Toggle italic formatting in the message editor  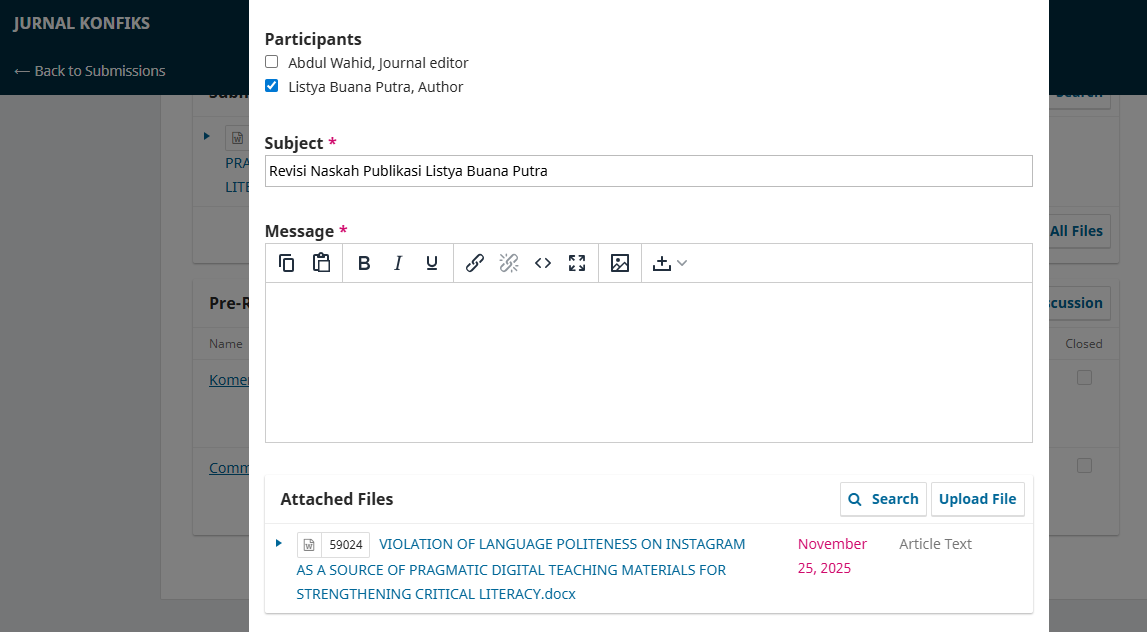click(x=398, y=263)
